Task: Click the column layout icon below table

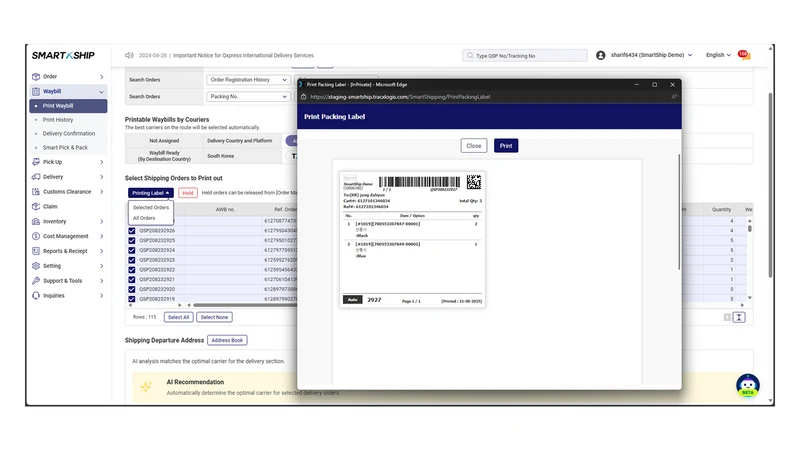Action: [727, 317]
